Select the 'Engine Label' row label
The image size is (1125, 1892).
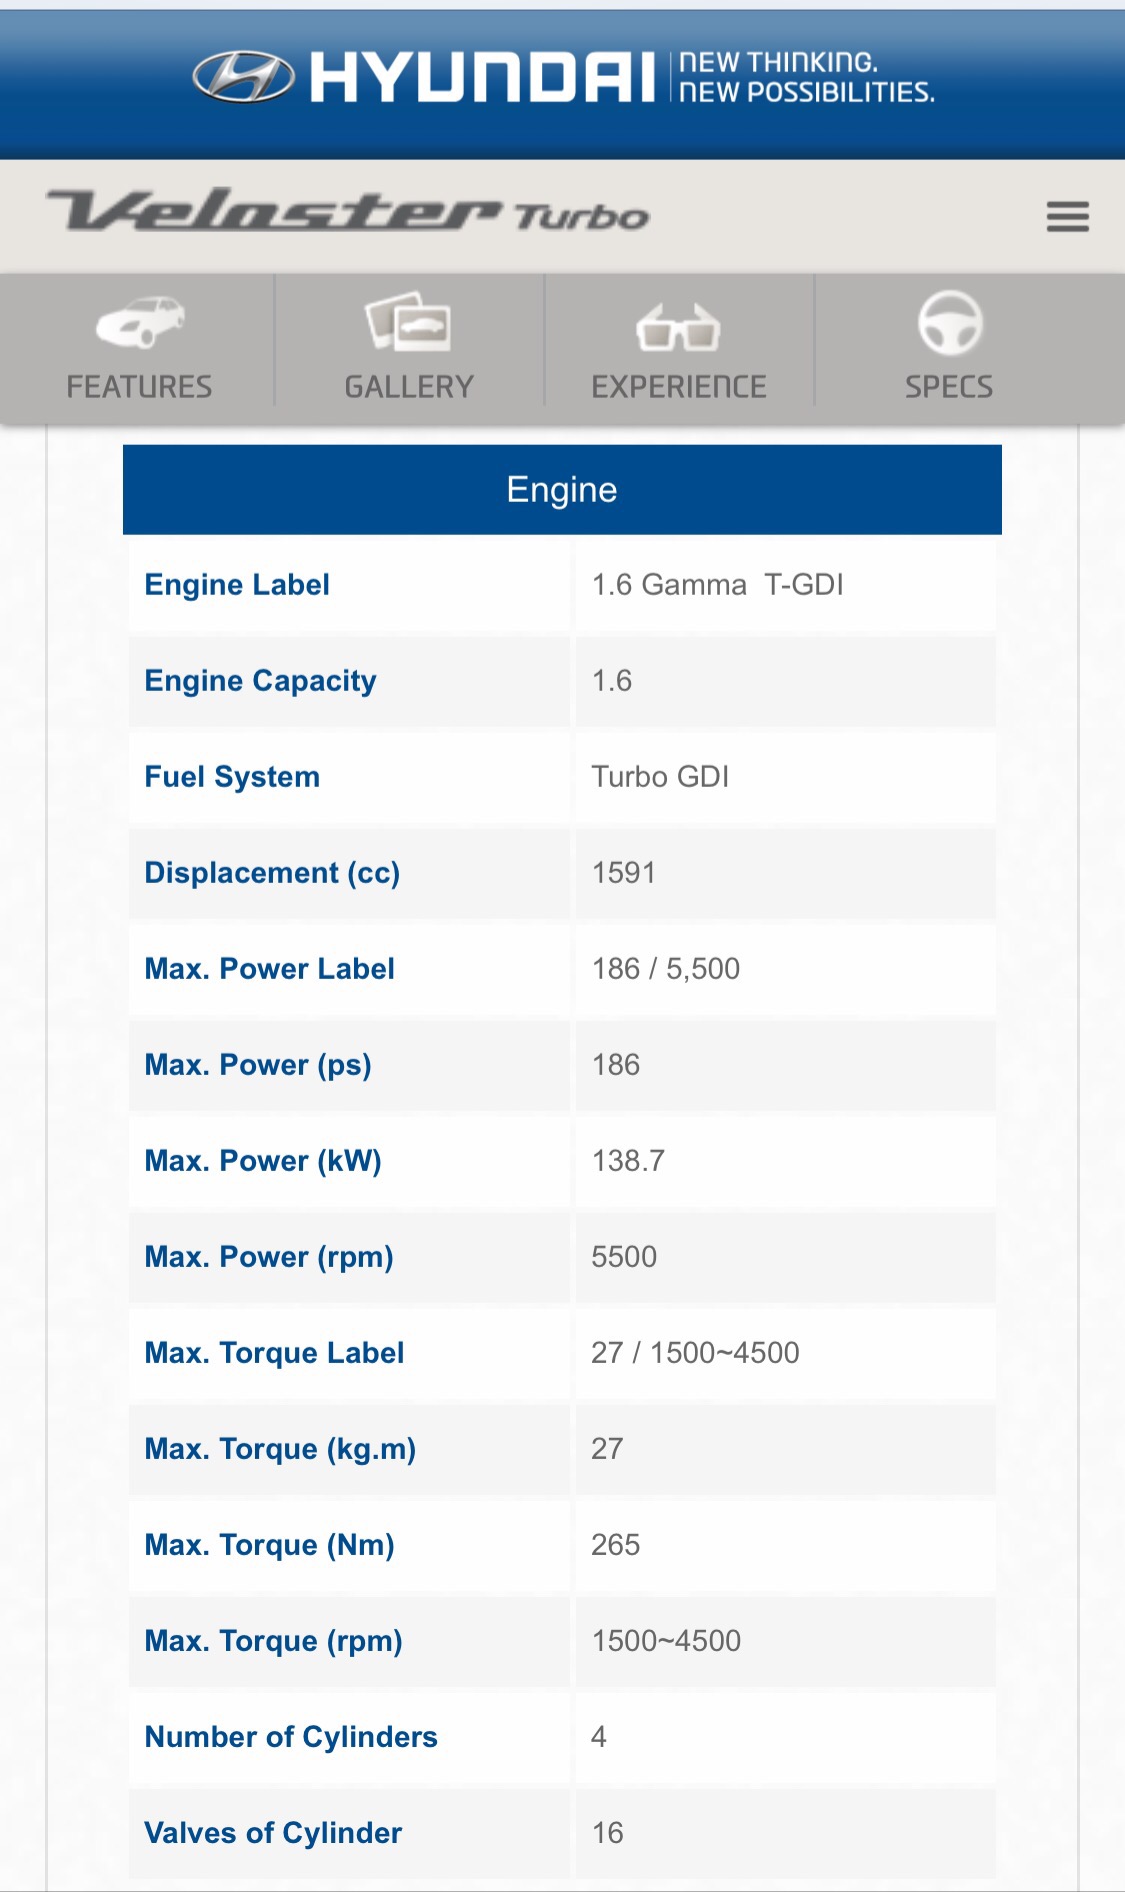point(237,585)
